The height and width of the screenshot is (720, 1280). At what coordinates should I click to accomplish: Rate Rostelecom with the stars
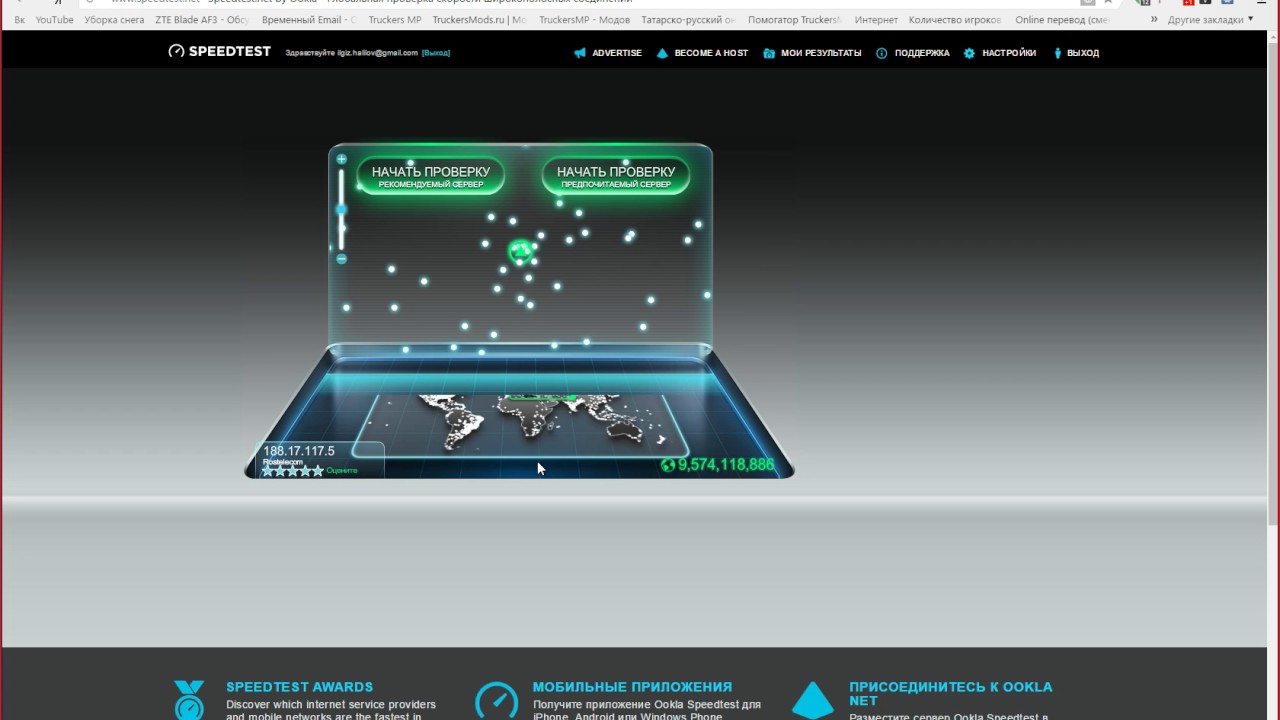point(293,471)
